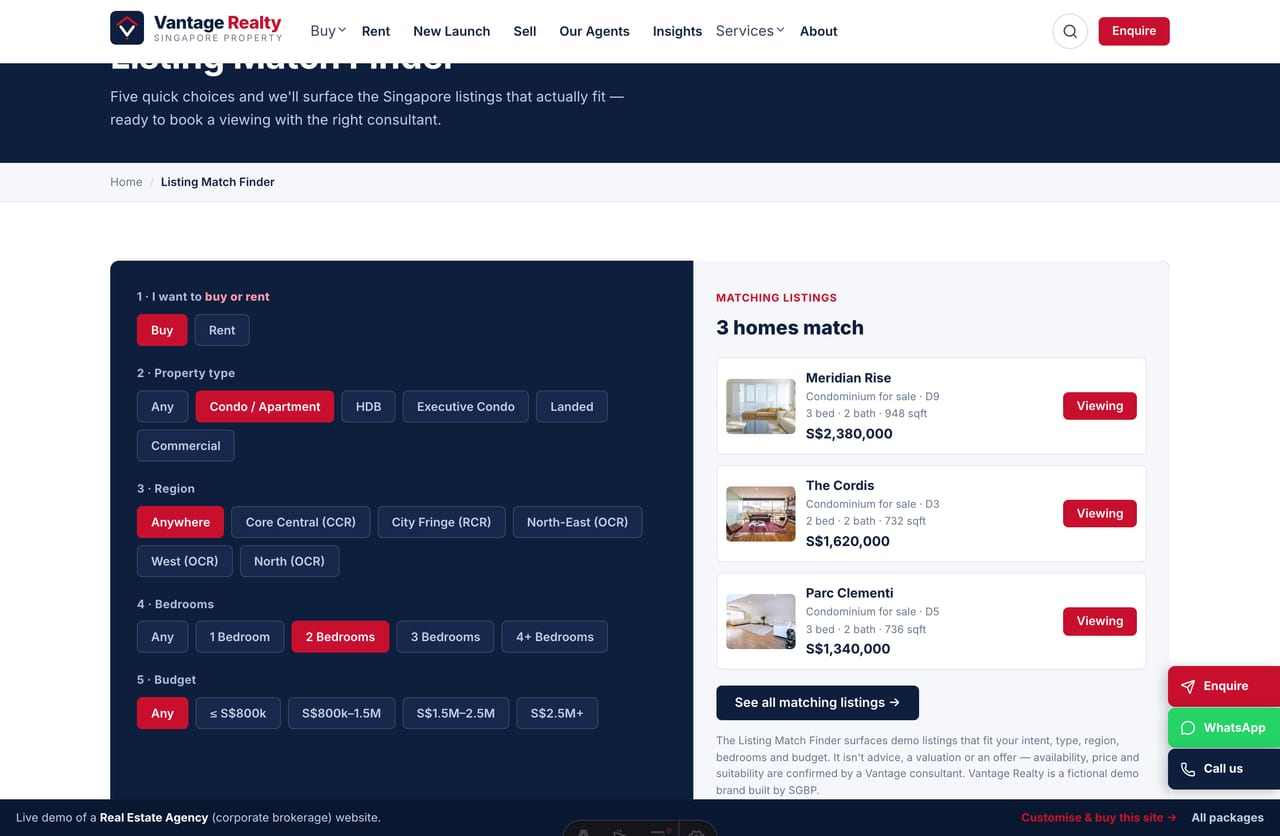Book Viewing for The Cordis
The image size is (1280, 836).
pos(1100,513)
